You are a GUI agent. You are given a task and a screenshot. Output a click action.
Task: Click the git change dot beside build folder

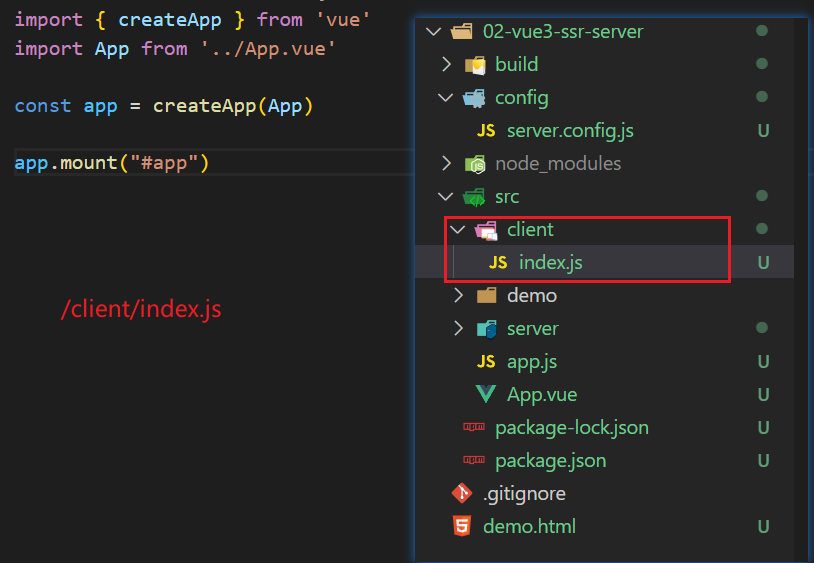pyautogui.click(x=762, y=63)
